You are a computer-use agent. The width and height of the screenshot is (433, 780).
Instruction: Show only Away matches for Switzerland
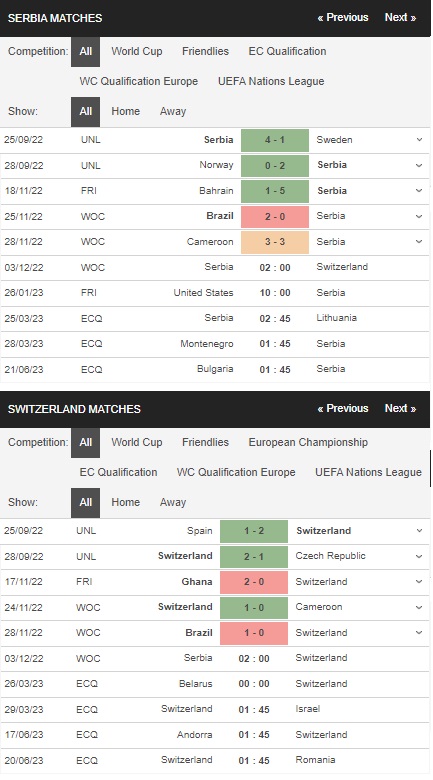pos(173,502)
